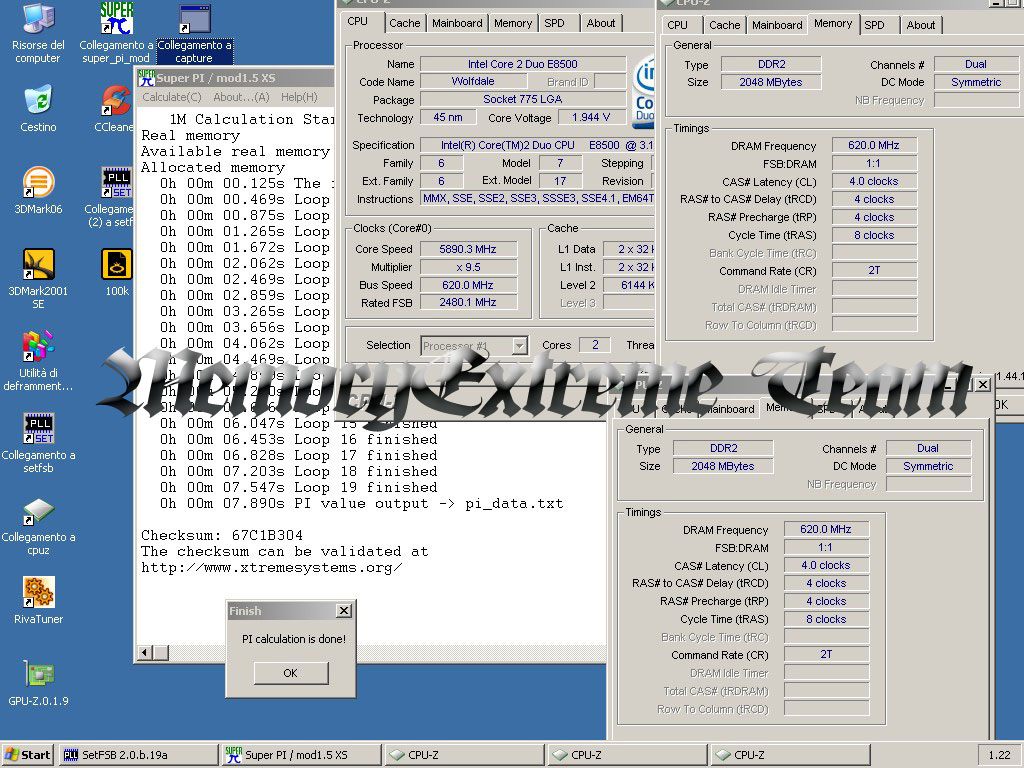Click the Intel Core 2 Duo E8500 name field
The image size is (1024, 768).
point(522,64)
